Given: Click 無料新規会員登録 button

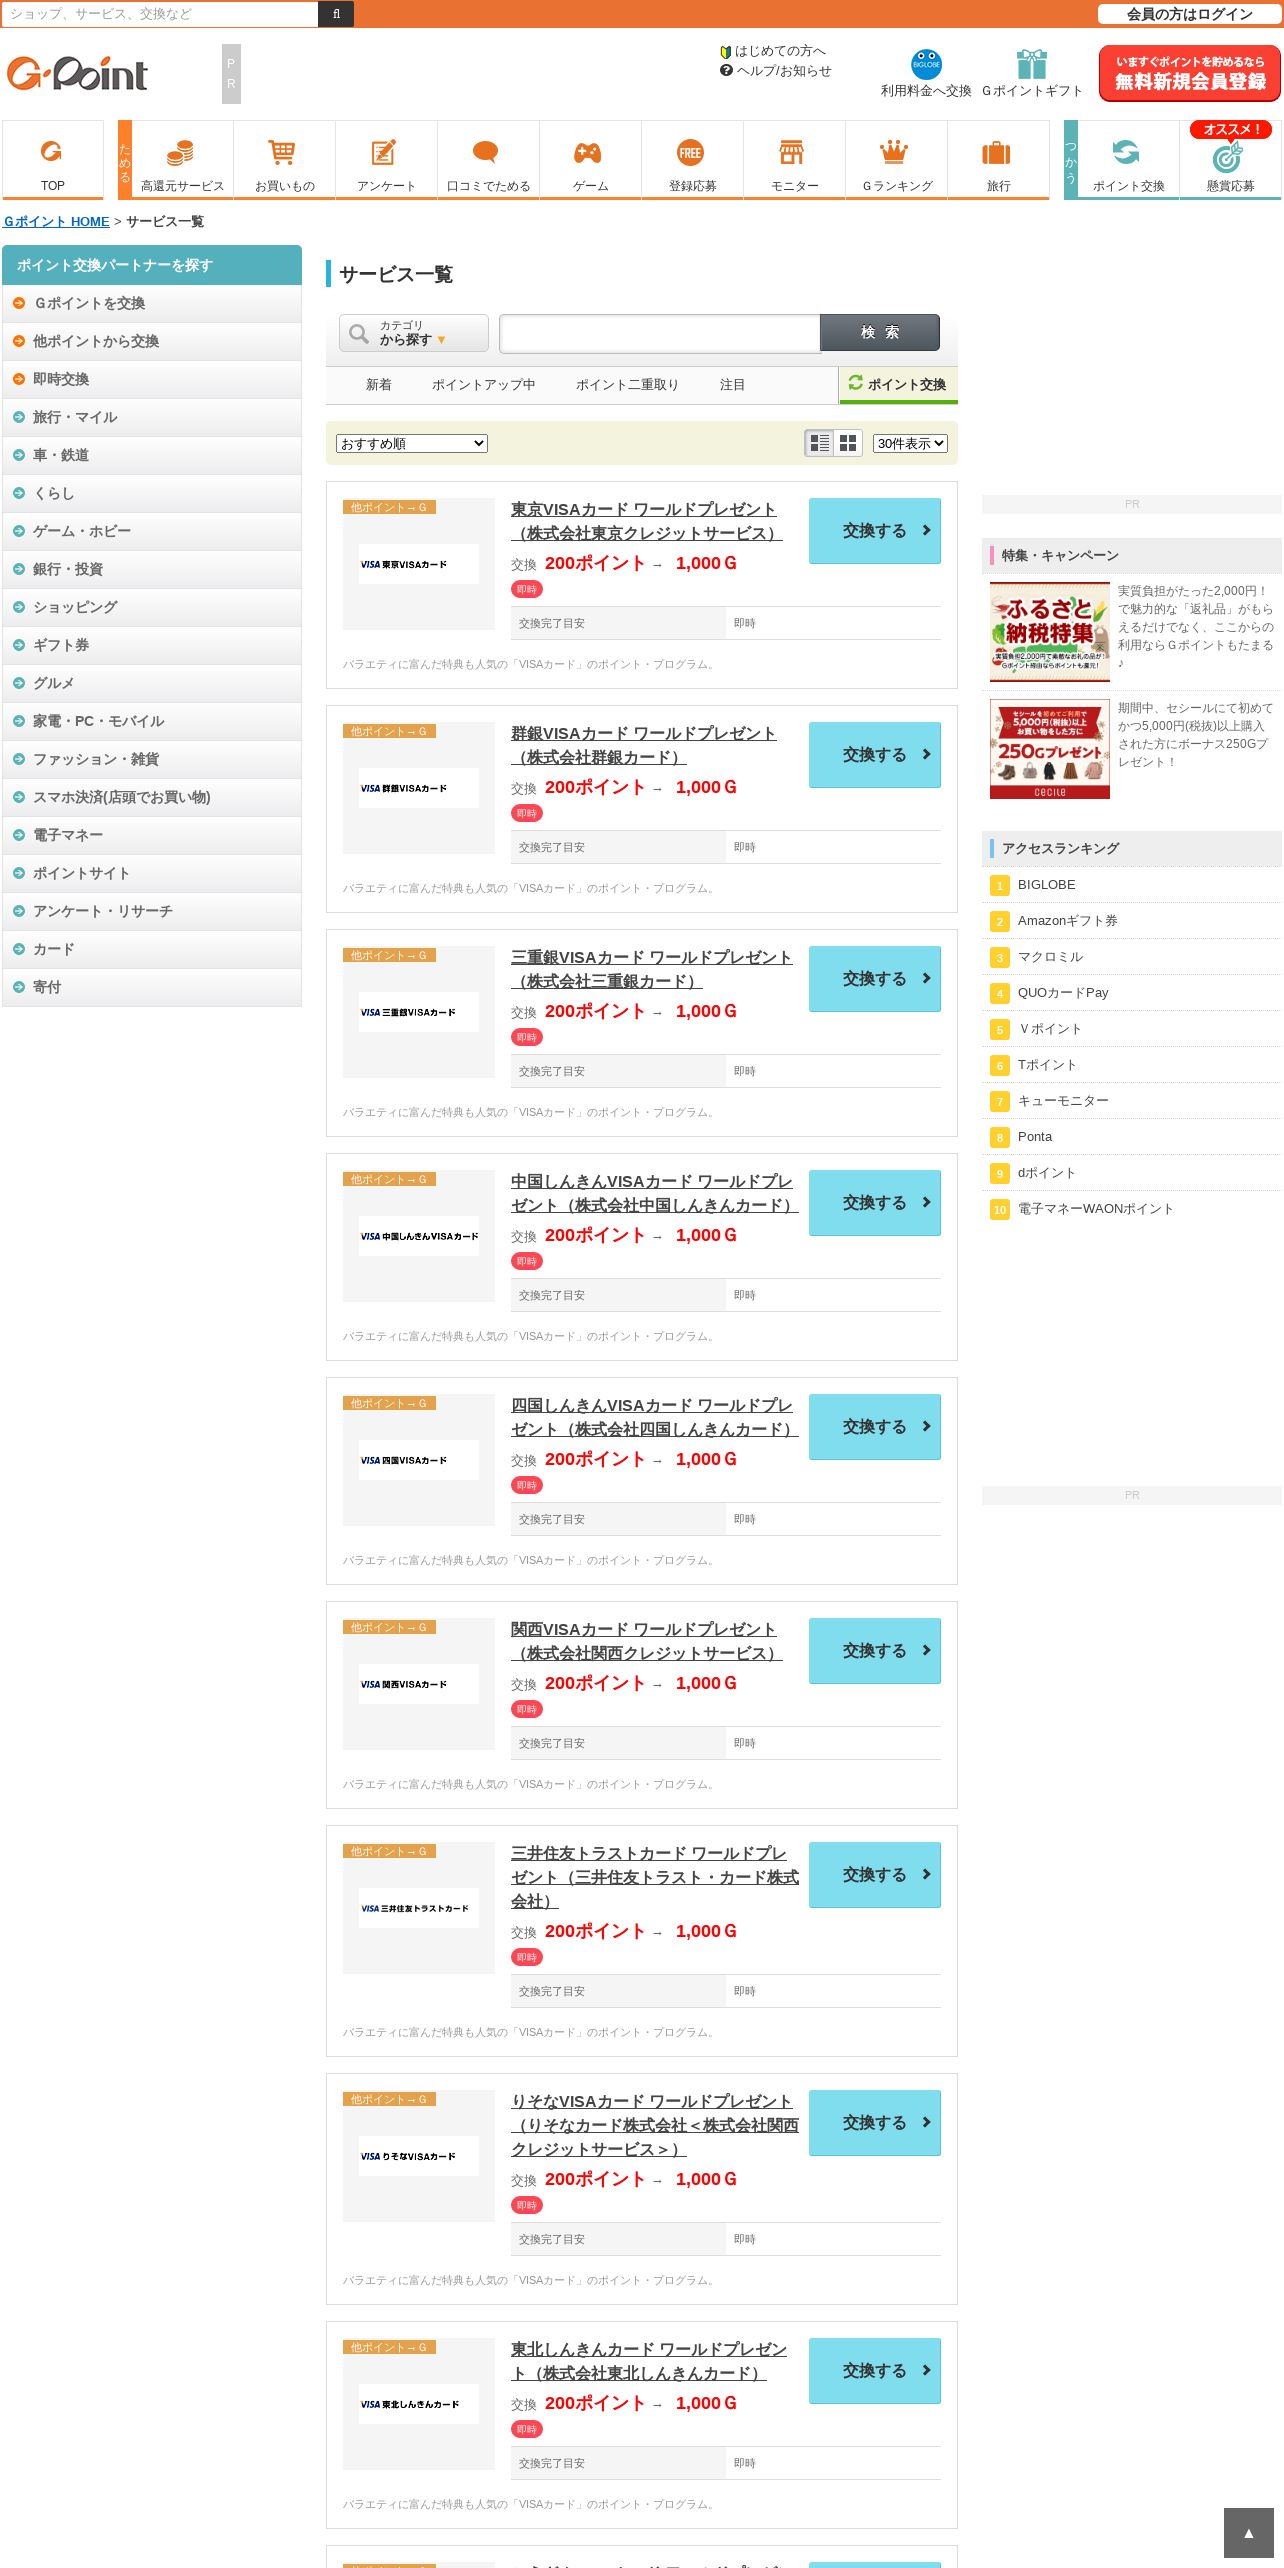Looking at the screenshot, I should point(1190,73).
